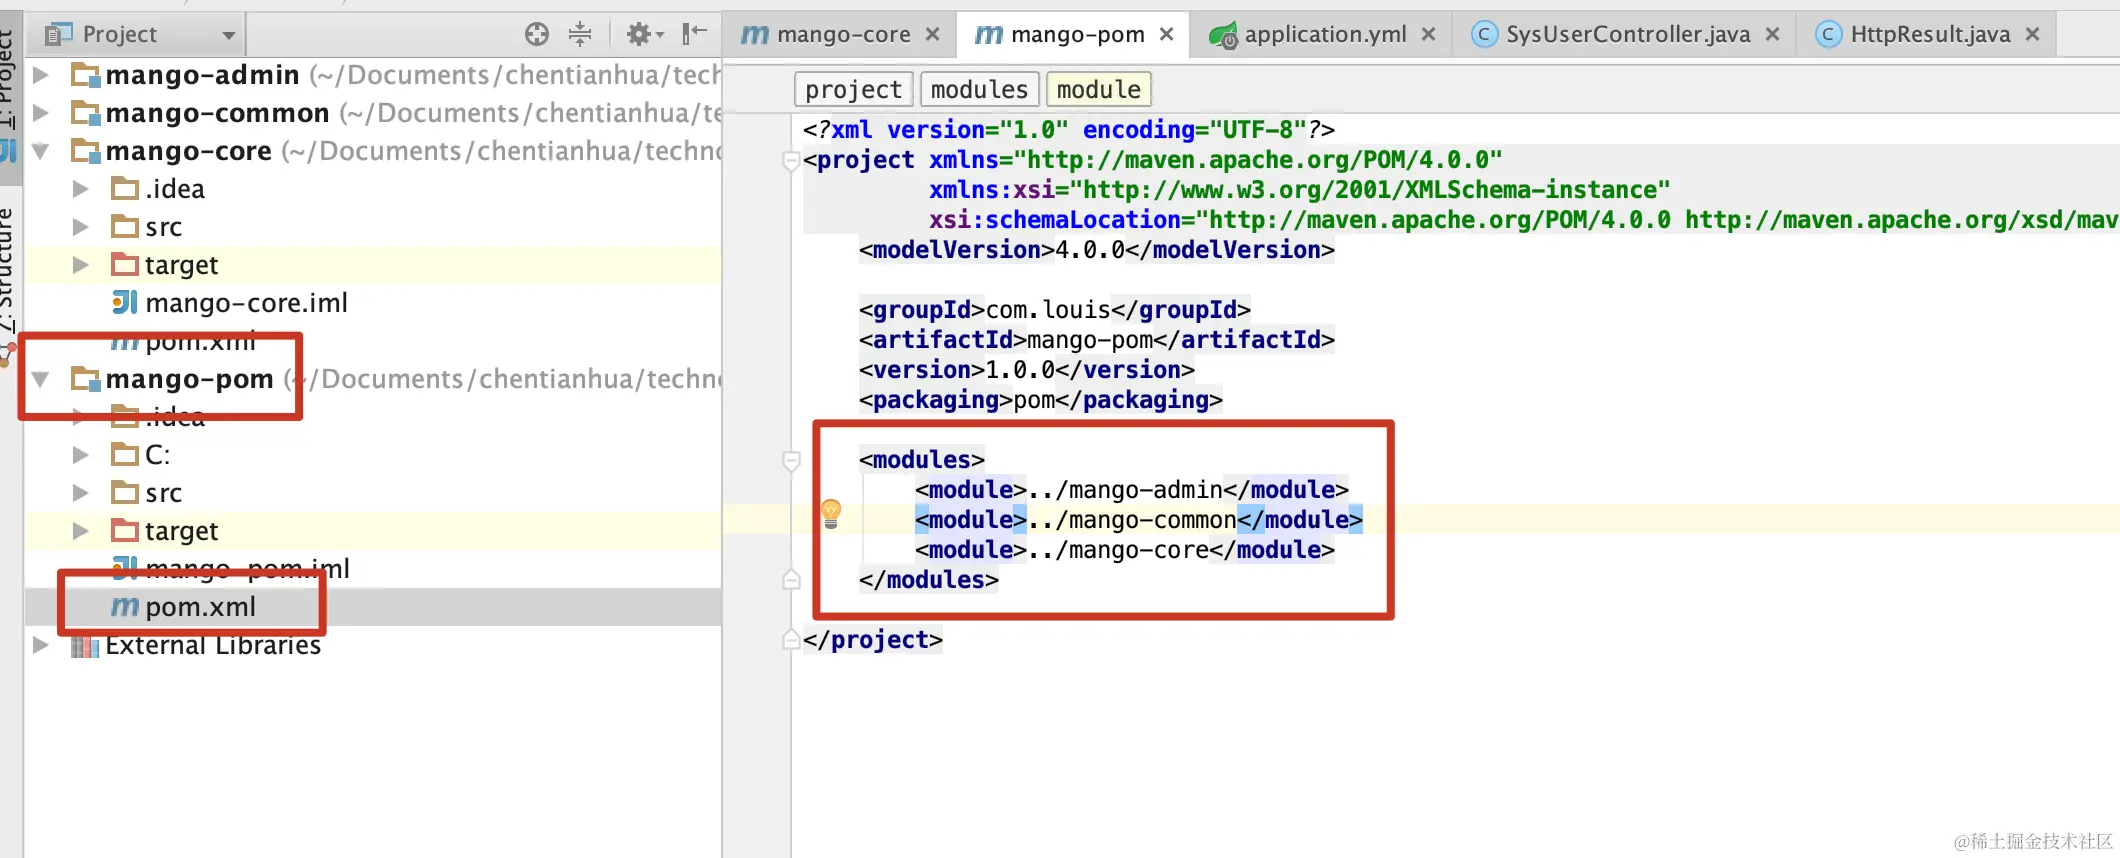The width and height of the screenshot is (2120, 858).
Task: Click the xml version declaration line
Action: tap(1068, 130)
